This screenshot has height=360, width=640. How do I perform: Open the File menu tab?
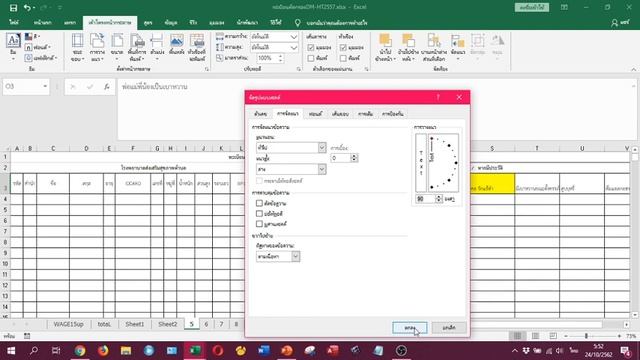14,23
